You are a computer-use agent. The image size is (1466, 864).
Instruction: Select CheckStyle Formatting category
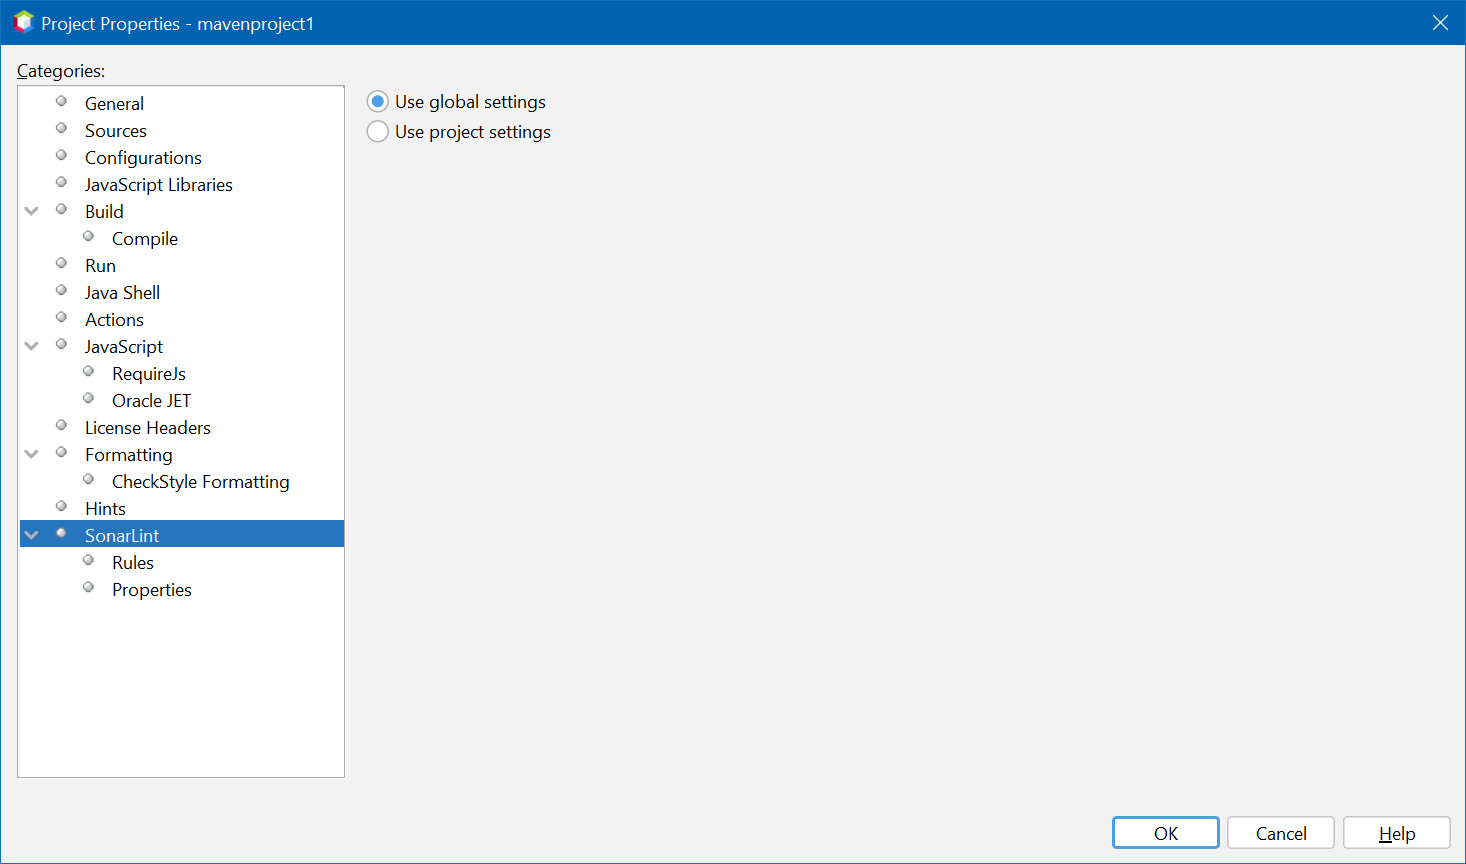click(200, 482)
